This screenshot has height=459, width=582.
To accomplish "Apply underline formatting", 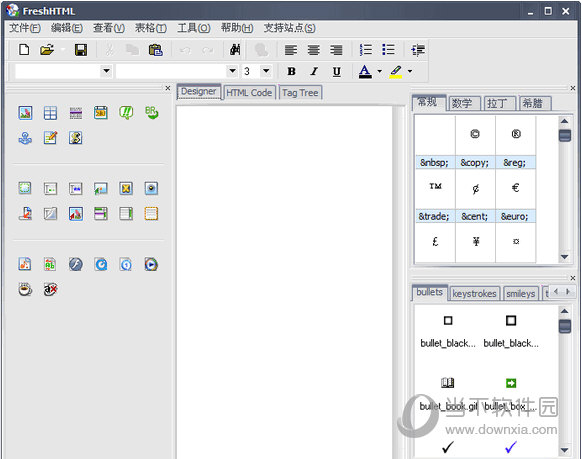I will click(337, 71).
